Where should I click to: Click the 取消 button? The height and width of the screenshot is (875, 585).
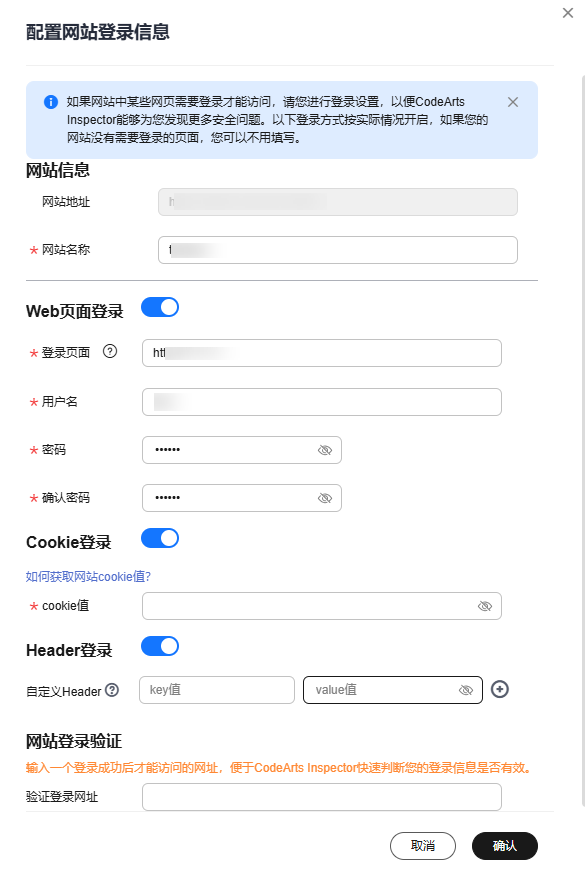[x=423, y=846]
